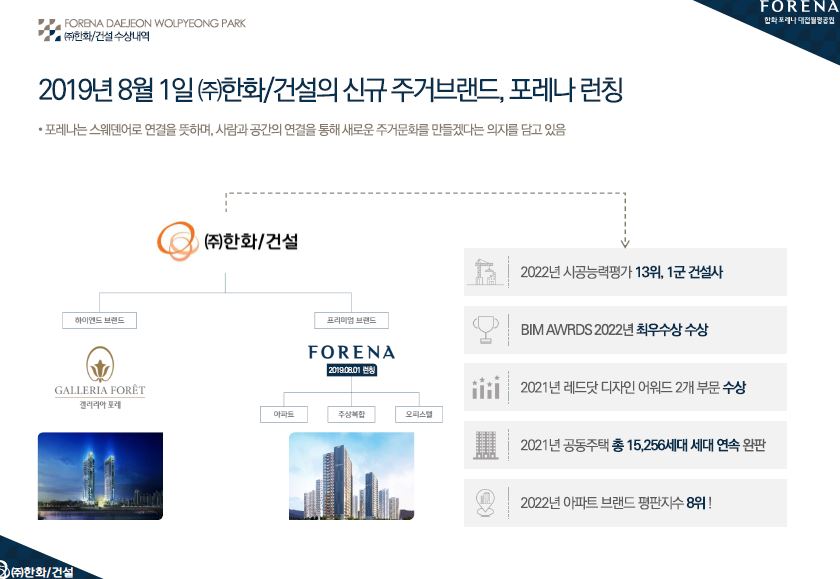Click the 2022년 시공능력평가 13위 row
Screen dimensions: 840x579
[x=625, y=272]
